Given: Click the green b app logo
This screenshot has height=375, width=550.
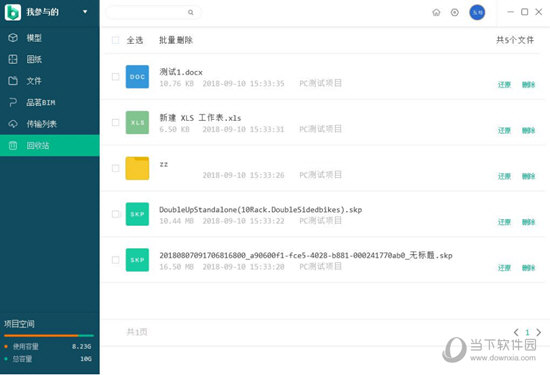Looking at the screenshot, I should coord(13,12).
